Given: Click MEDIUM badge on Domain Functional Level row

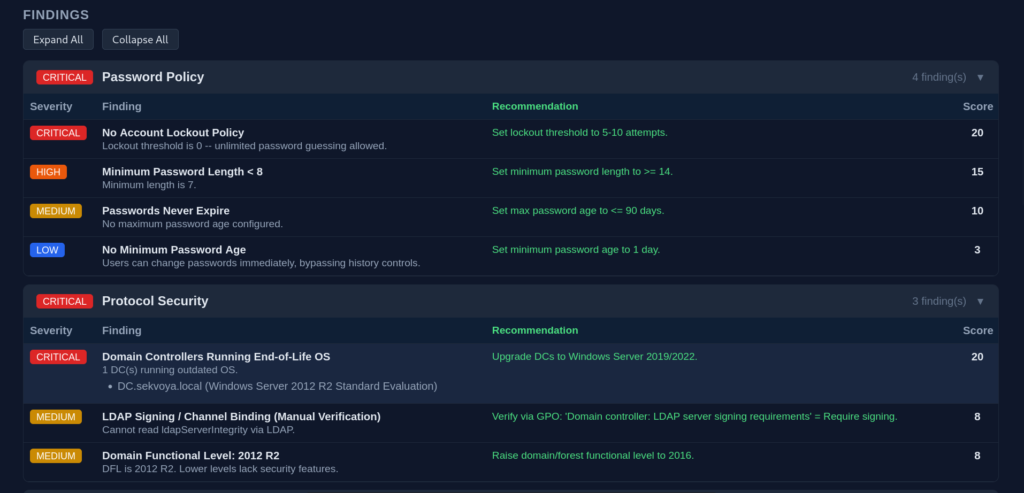Looking at the screenshot, I should [56, 456].
